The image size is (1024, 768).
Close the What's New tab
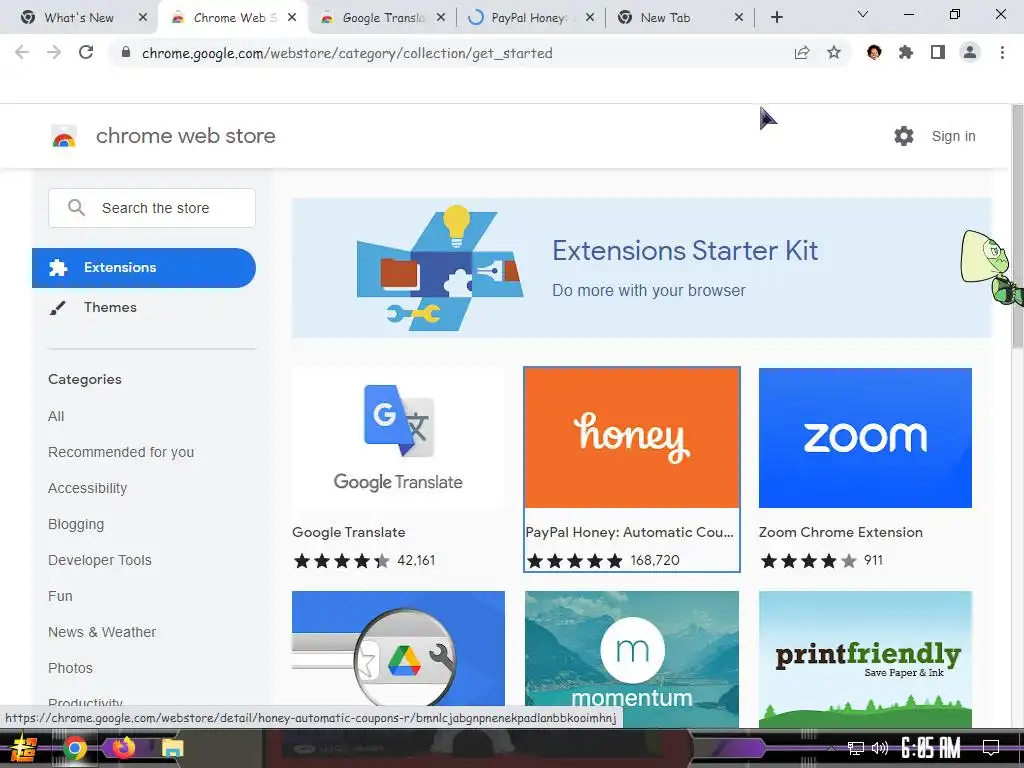coord(143,18)
